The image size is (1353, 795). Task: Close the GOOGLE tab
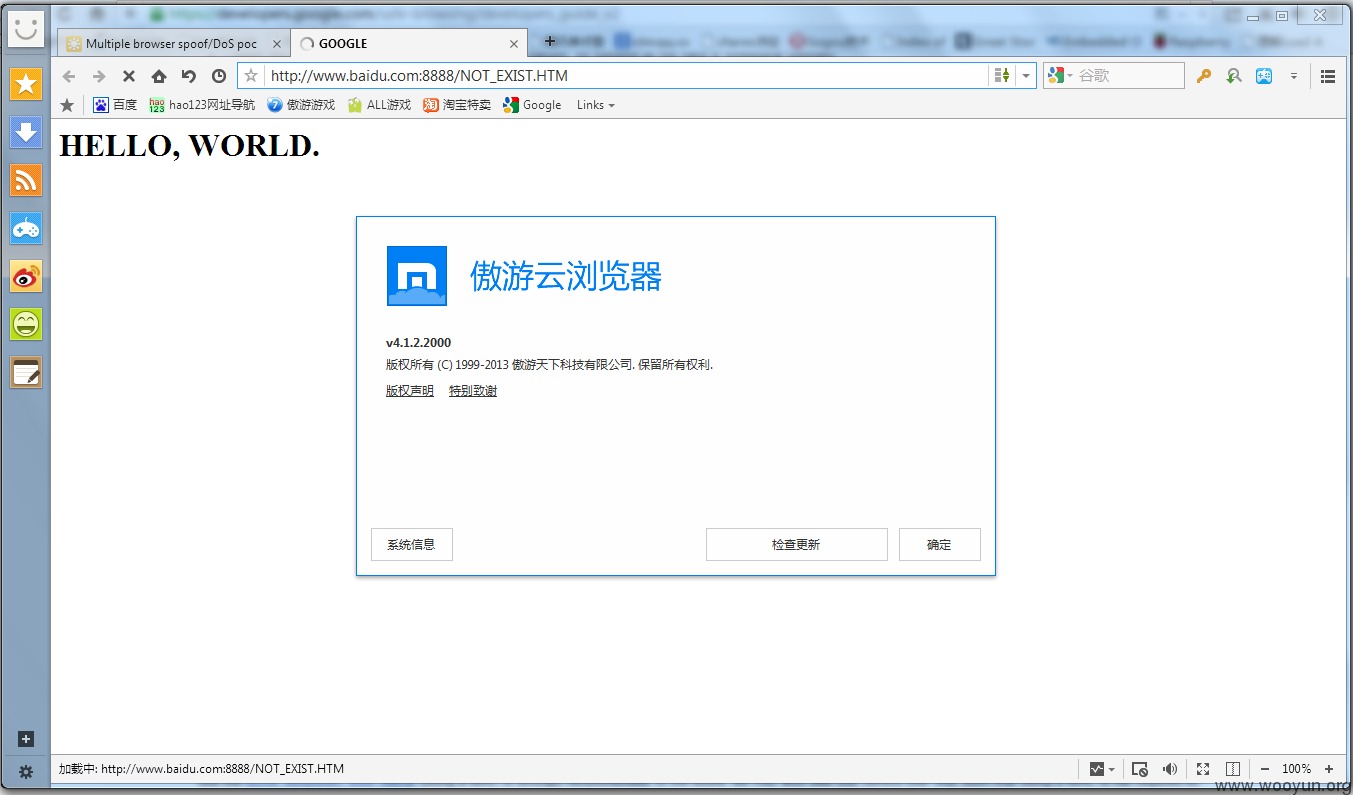click(515, 44)
